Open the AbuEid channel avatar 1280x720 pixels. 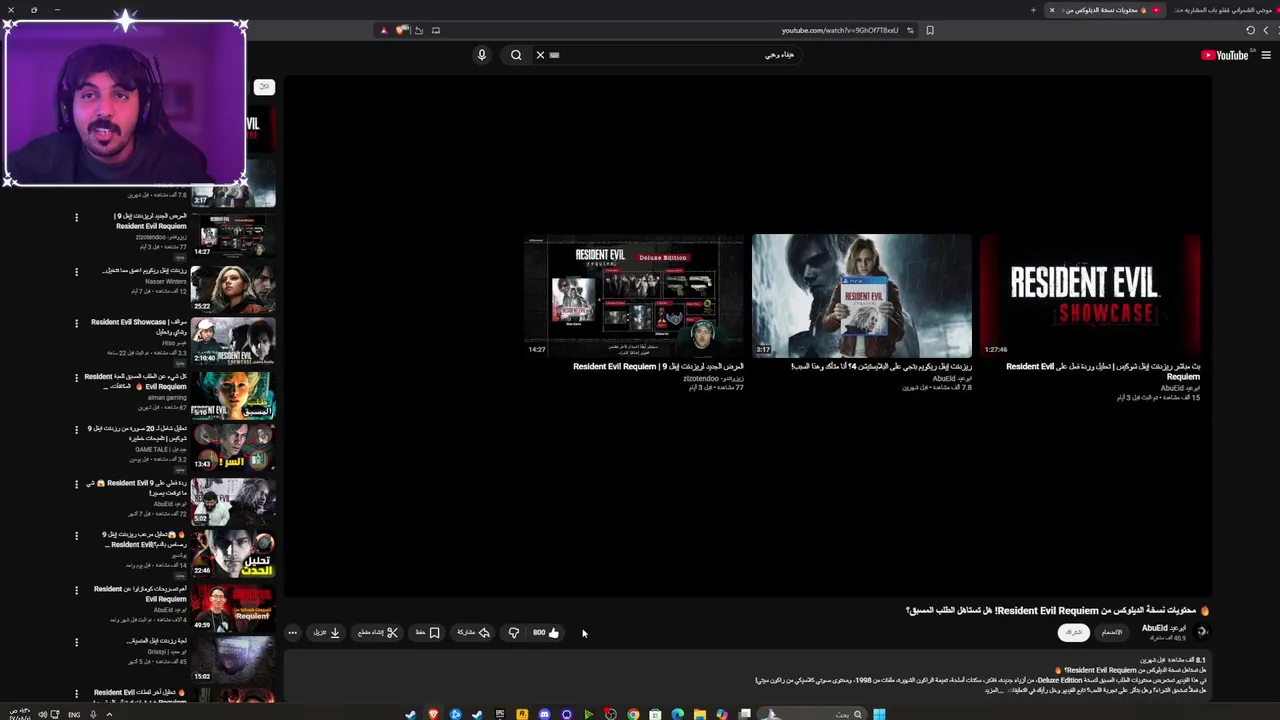[x=1201, y=631]
